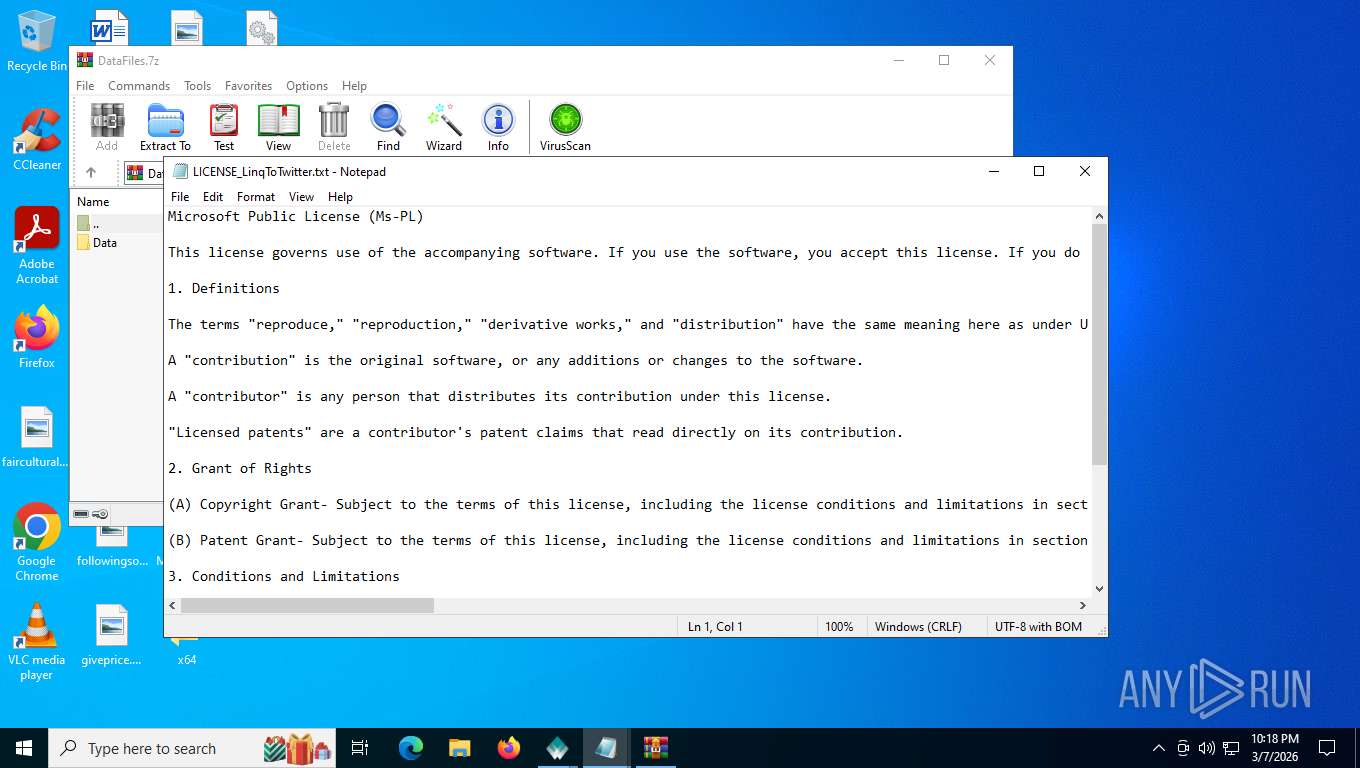Screen dimensions: 1360x768
Task: Click scroll left arrow in Notepad
Action: [x=172, y=605]
